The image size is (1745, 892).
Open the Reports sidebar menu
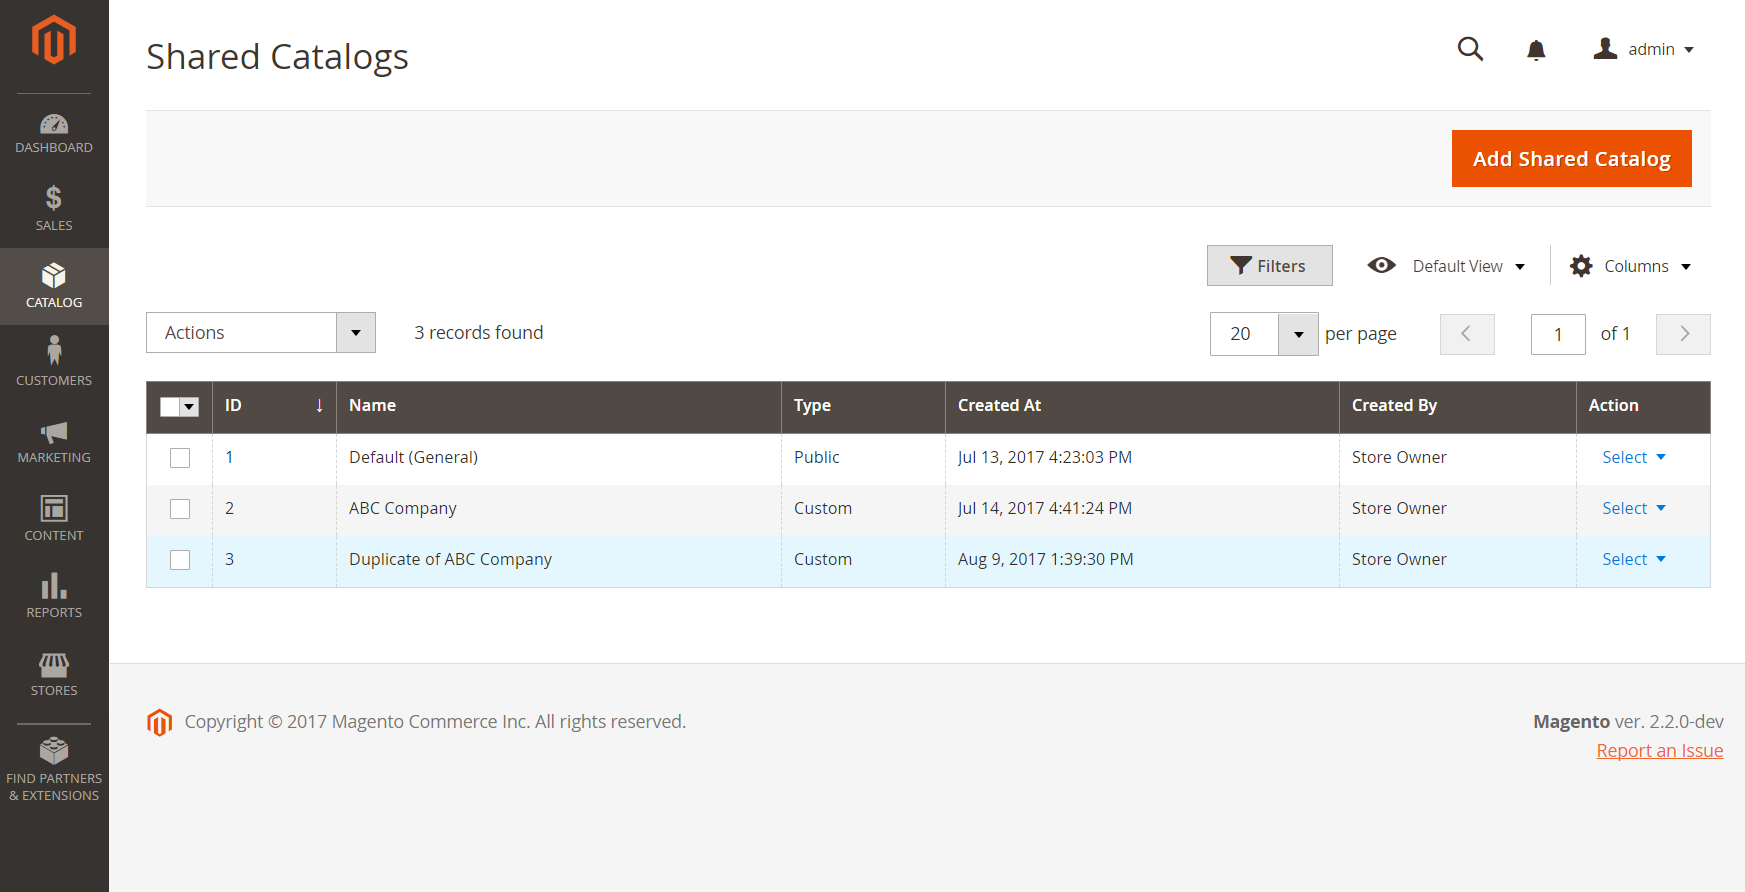[x=54, y=596]
